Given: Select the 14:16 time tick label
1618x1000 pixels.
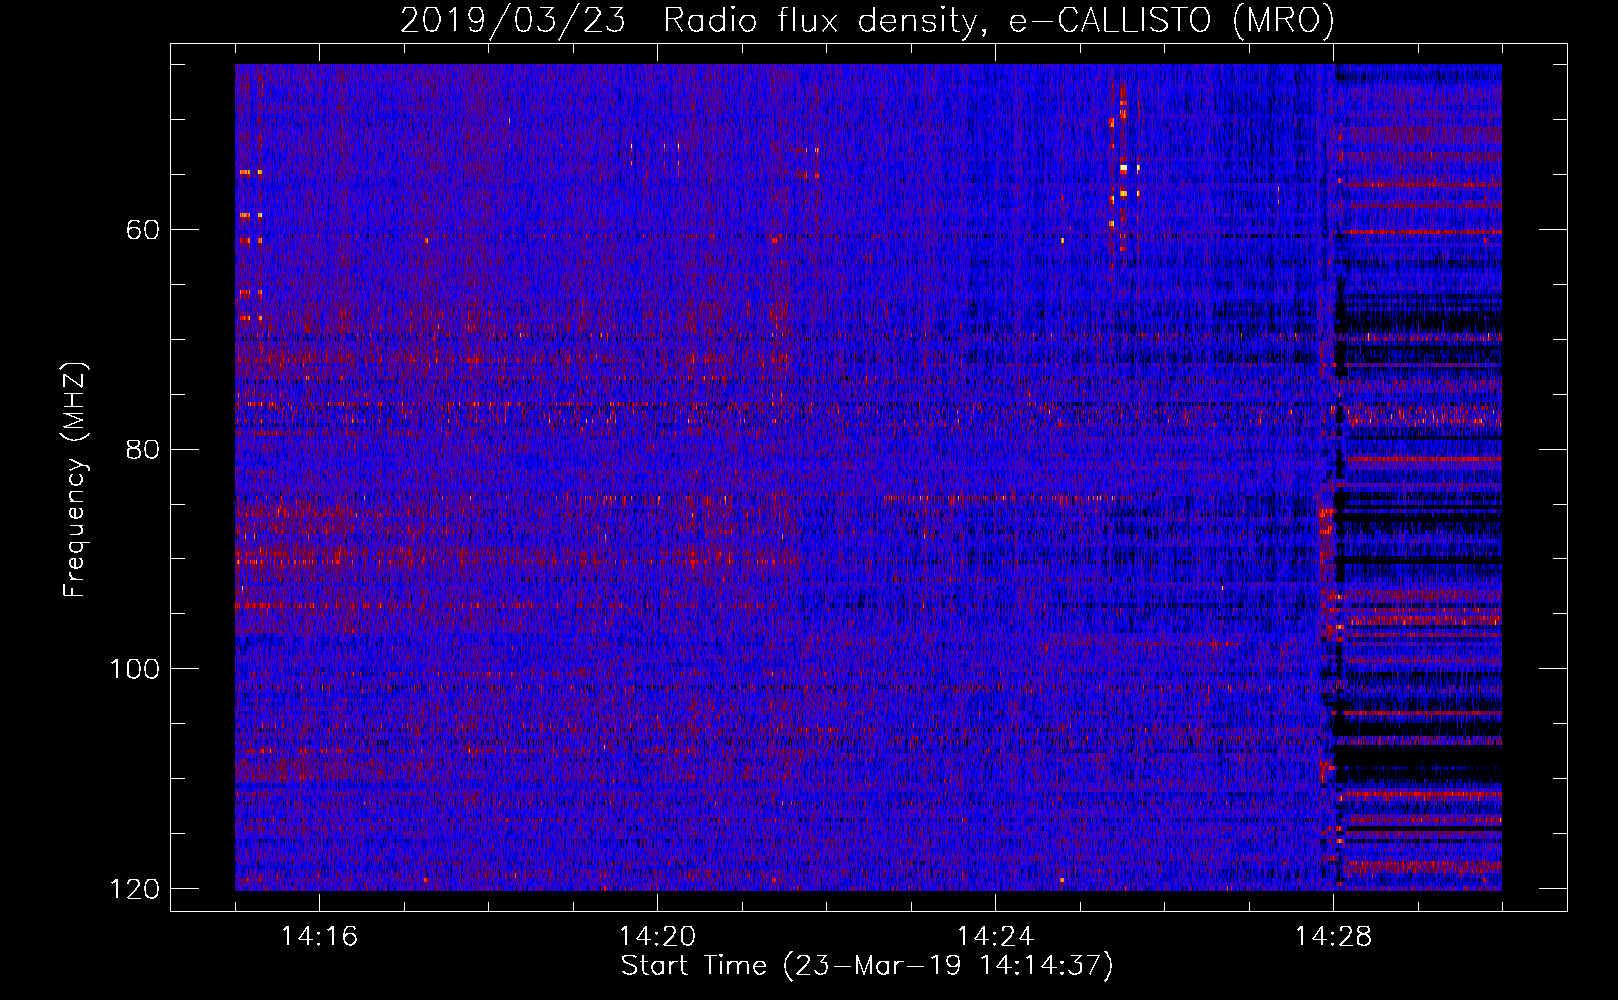Looking at the screenshot, I should [x=319, y=936].
